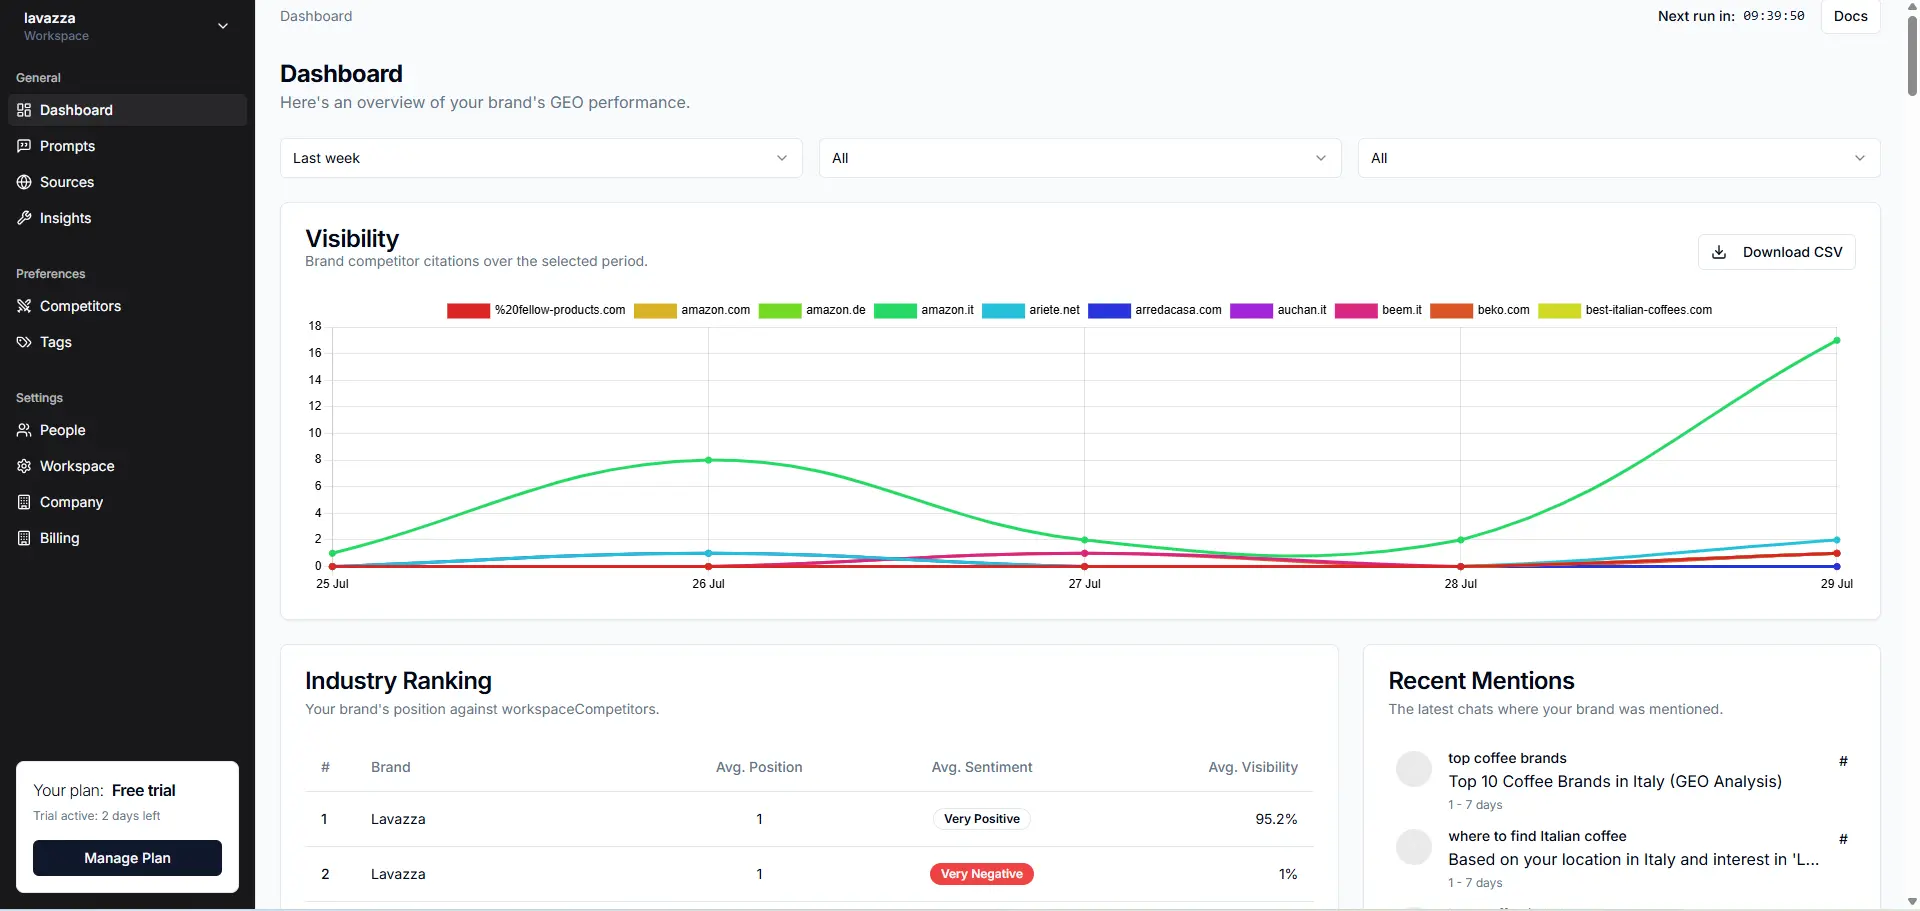
Task: Open the Company settings page
Action: [x=127, y=502]
